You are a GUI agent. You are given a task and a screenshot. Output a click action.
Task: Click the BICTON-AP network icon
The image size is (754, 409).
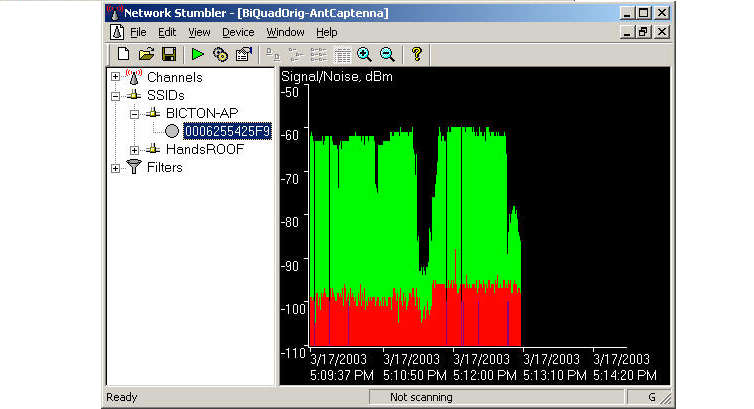tap(153, 113)
